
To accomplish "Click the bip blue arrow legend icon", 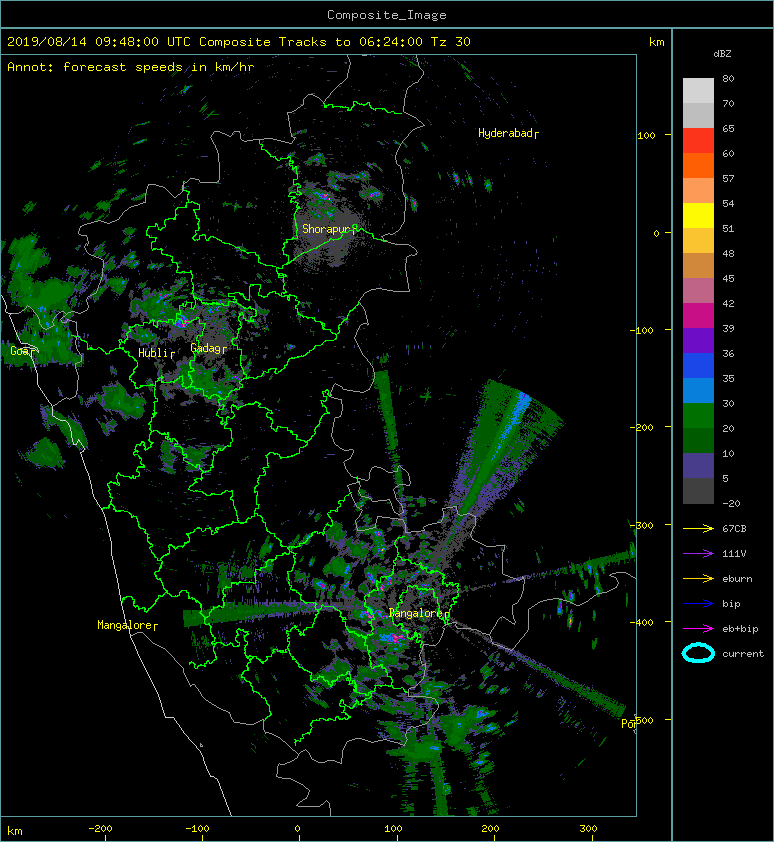I will (698, 604).
